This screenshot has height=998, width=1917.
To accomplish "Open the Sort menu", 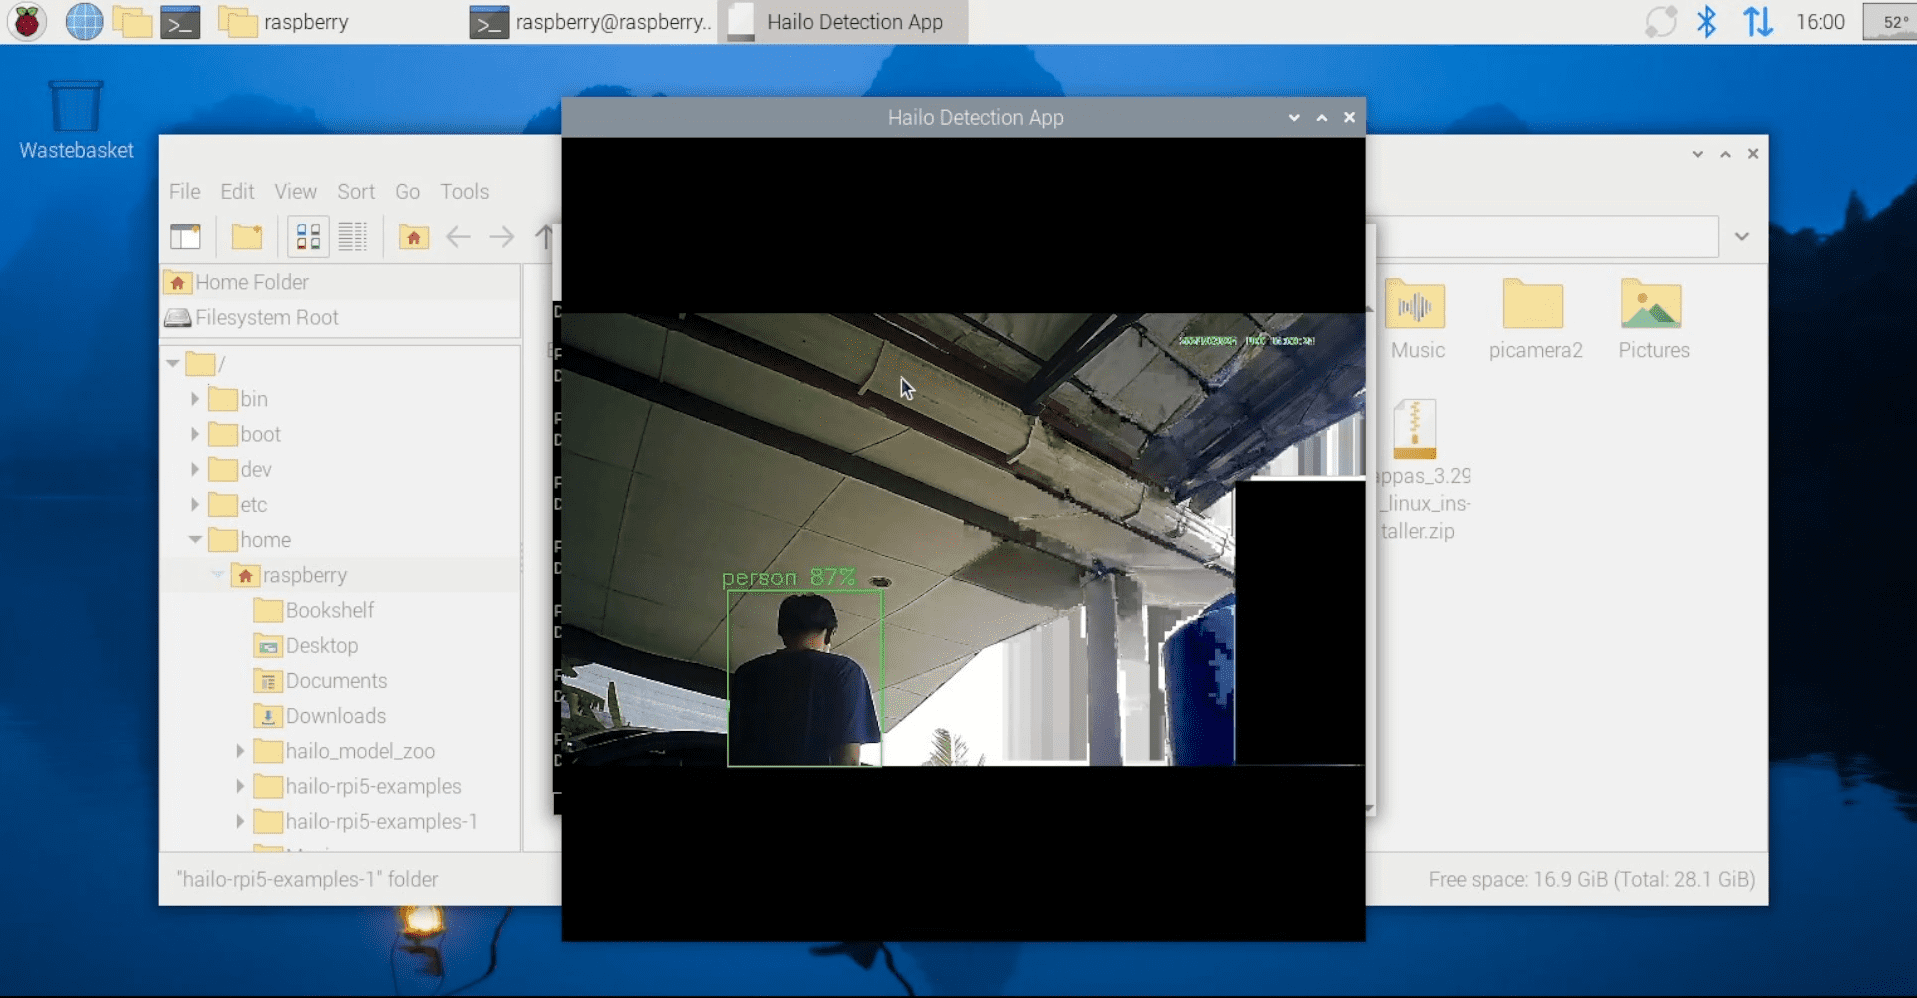I will pos(356,191).
